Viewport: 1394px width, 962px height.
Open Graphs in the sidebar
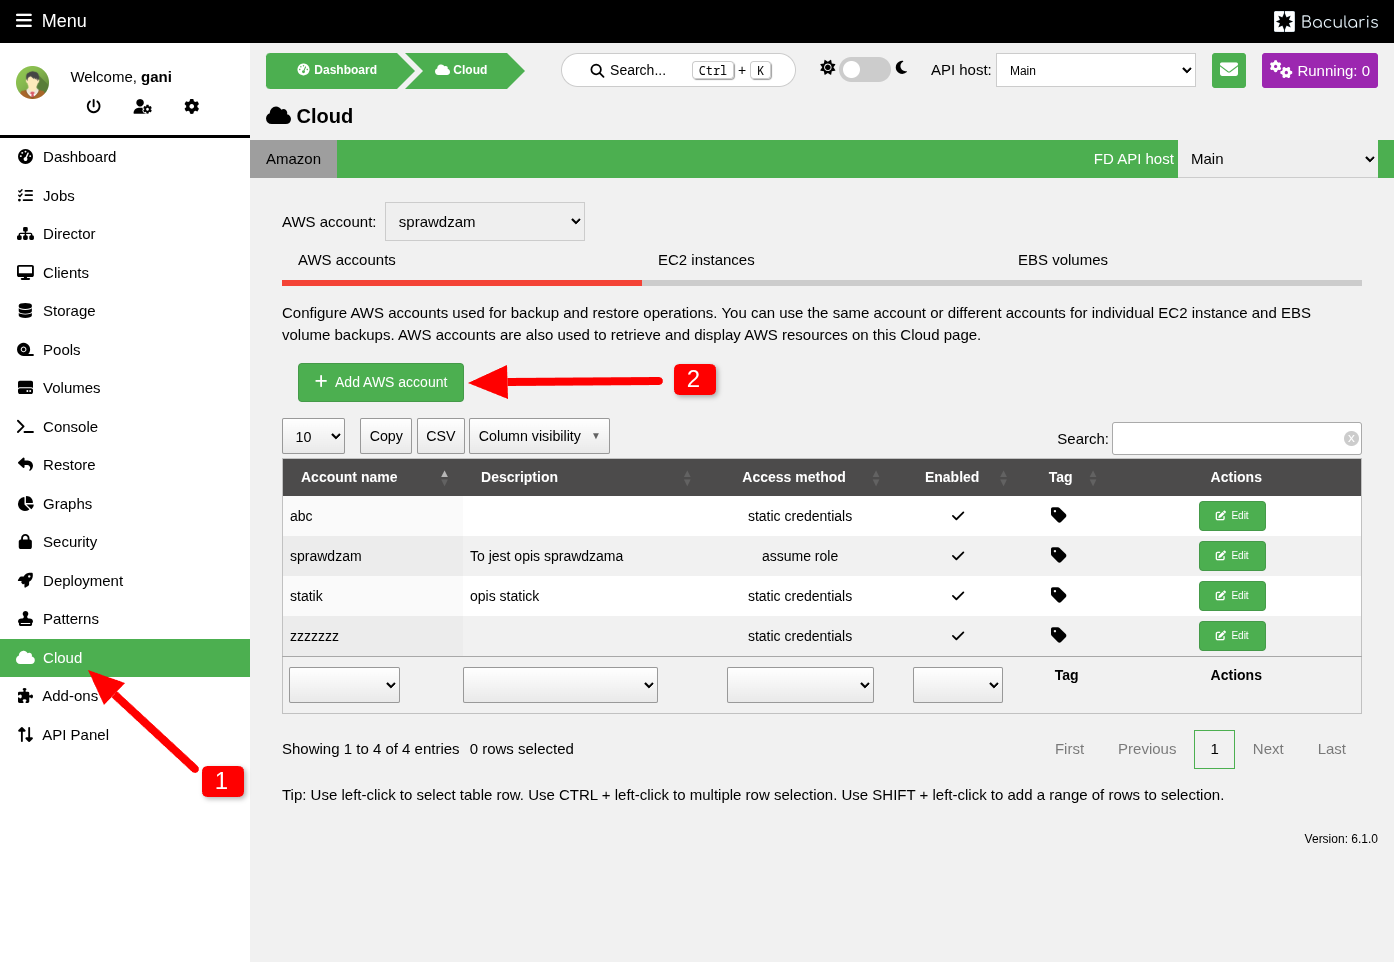point(125,504)
